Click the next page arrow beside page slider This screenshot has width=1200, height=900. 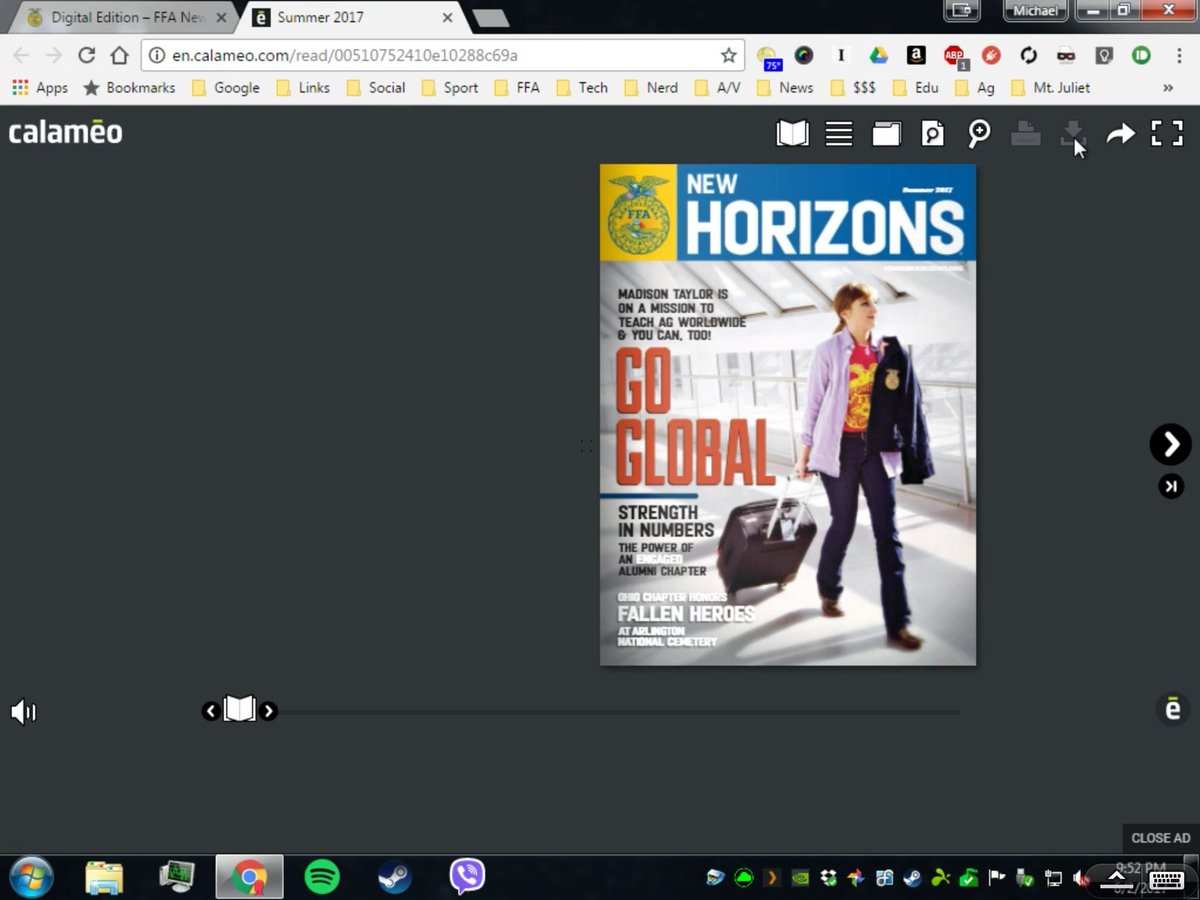[x=268, y=711]
